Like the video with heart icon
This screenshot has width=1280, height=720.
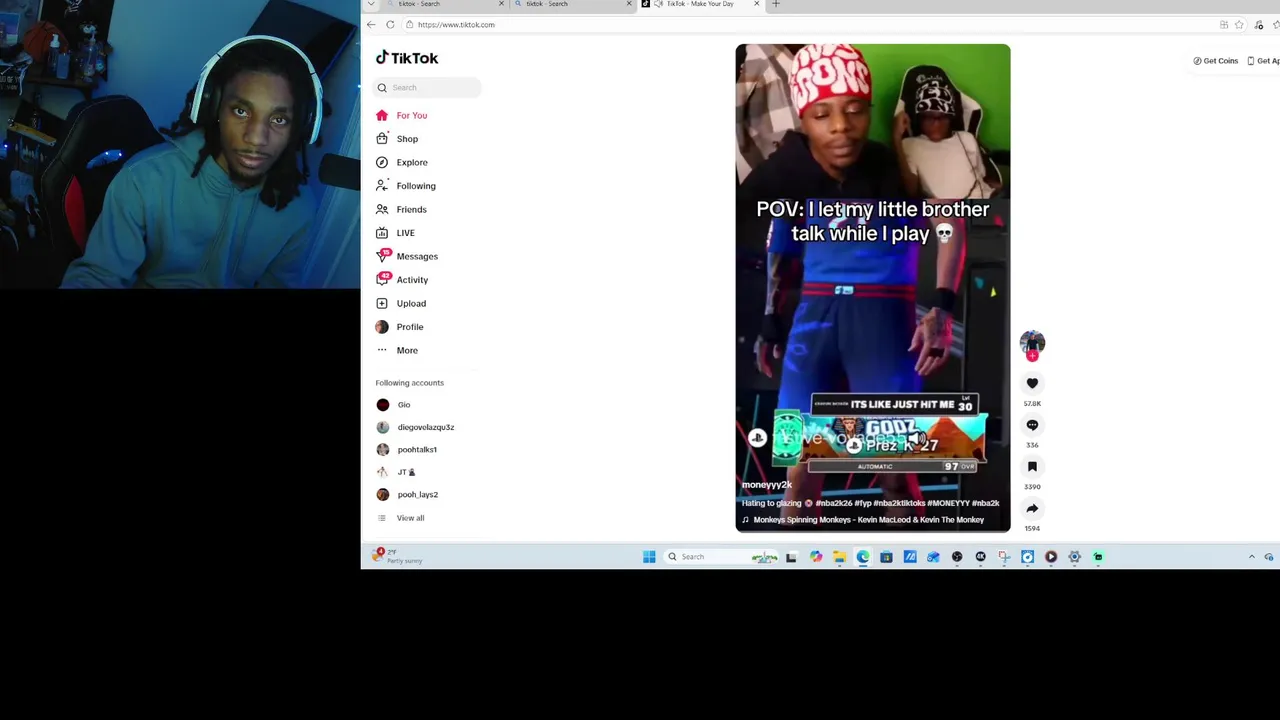(1032, 383)
